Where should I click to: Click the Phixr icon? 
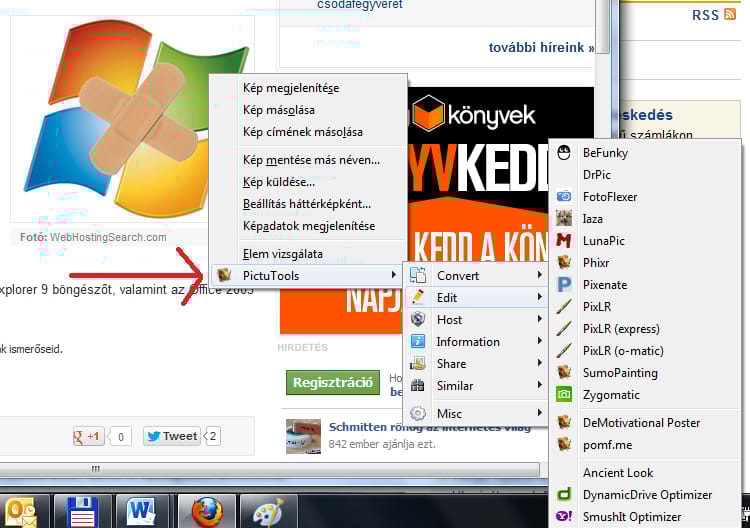tap(564, 262)
